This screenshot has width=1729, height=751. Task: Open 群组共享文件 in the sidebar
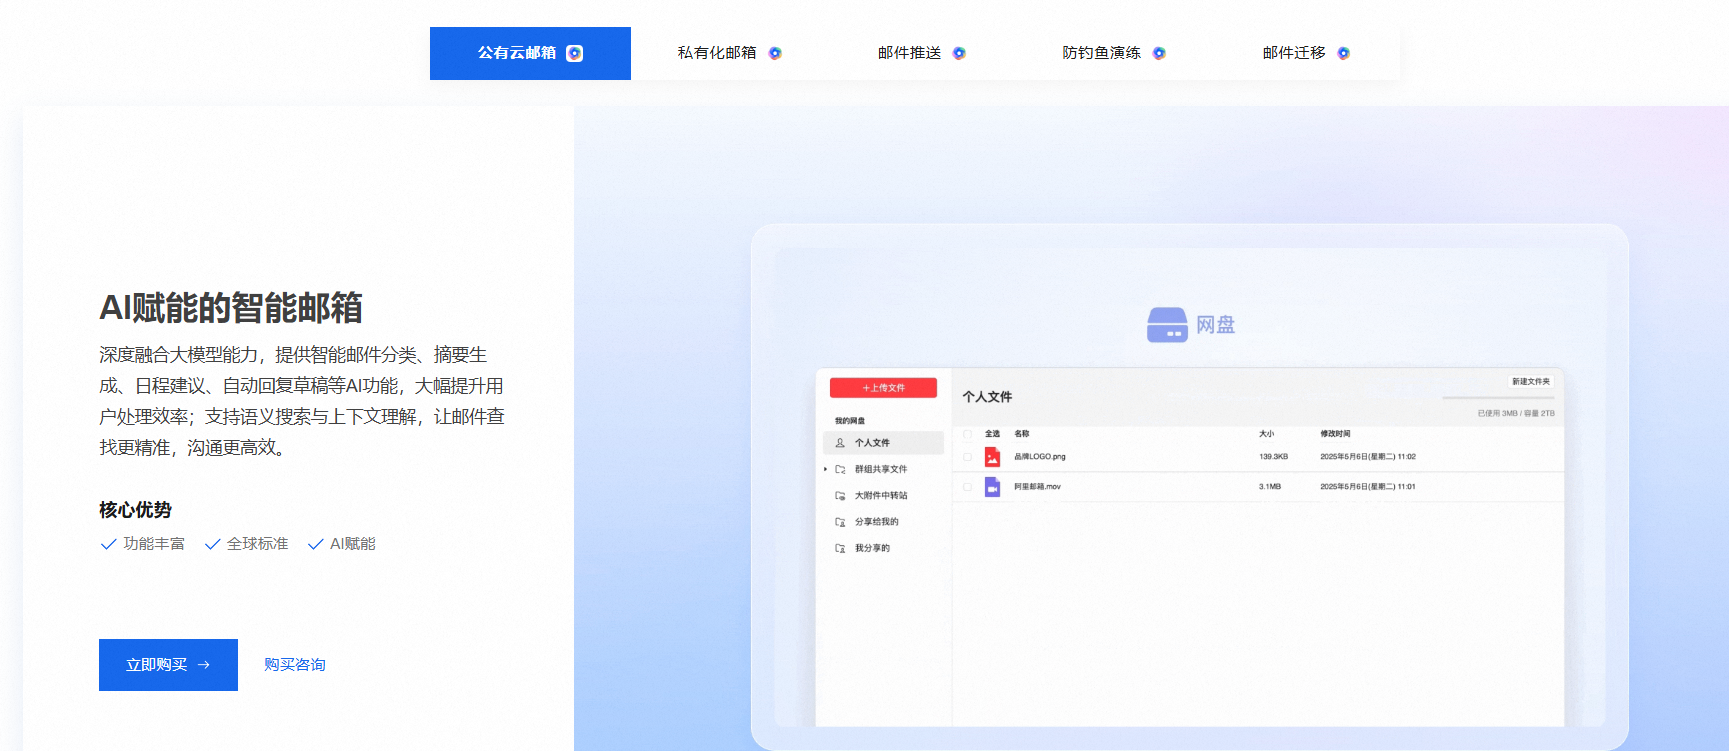[x=880, y=469]
